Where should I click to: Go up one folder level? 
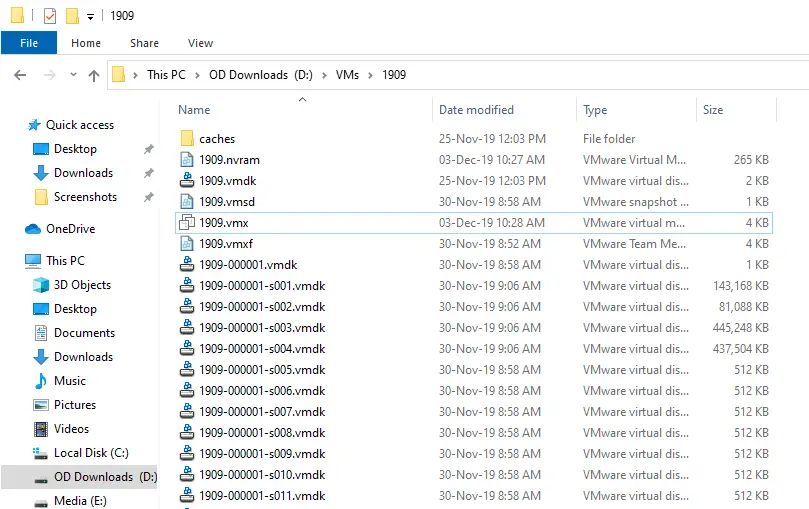pos(93,76)
